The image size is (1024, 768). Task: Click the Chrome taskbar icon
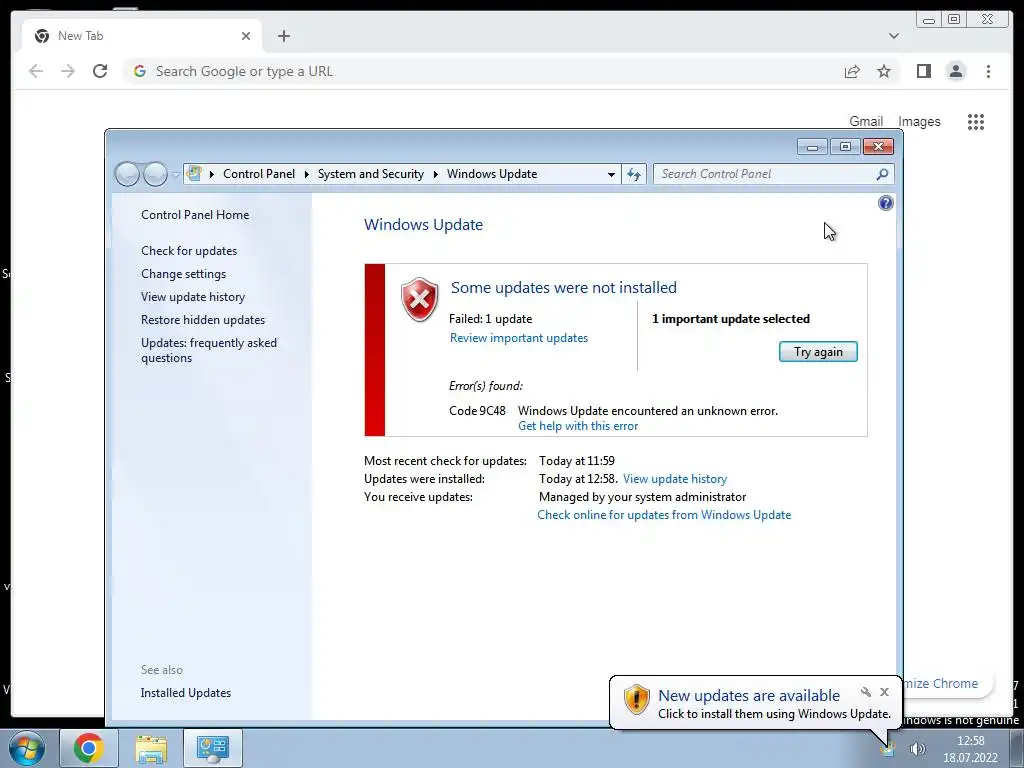click(x=88, y=748)
